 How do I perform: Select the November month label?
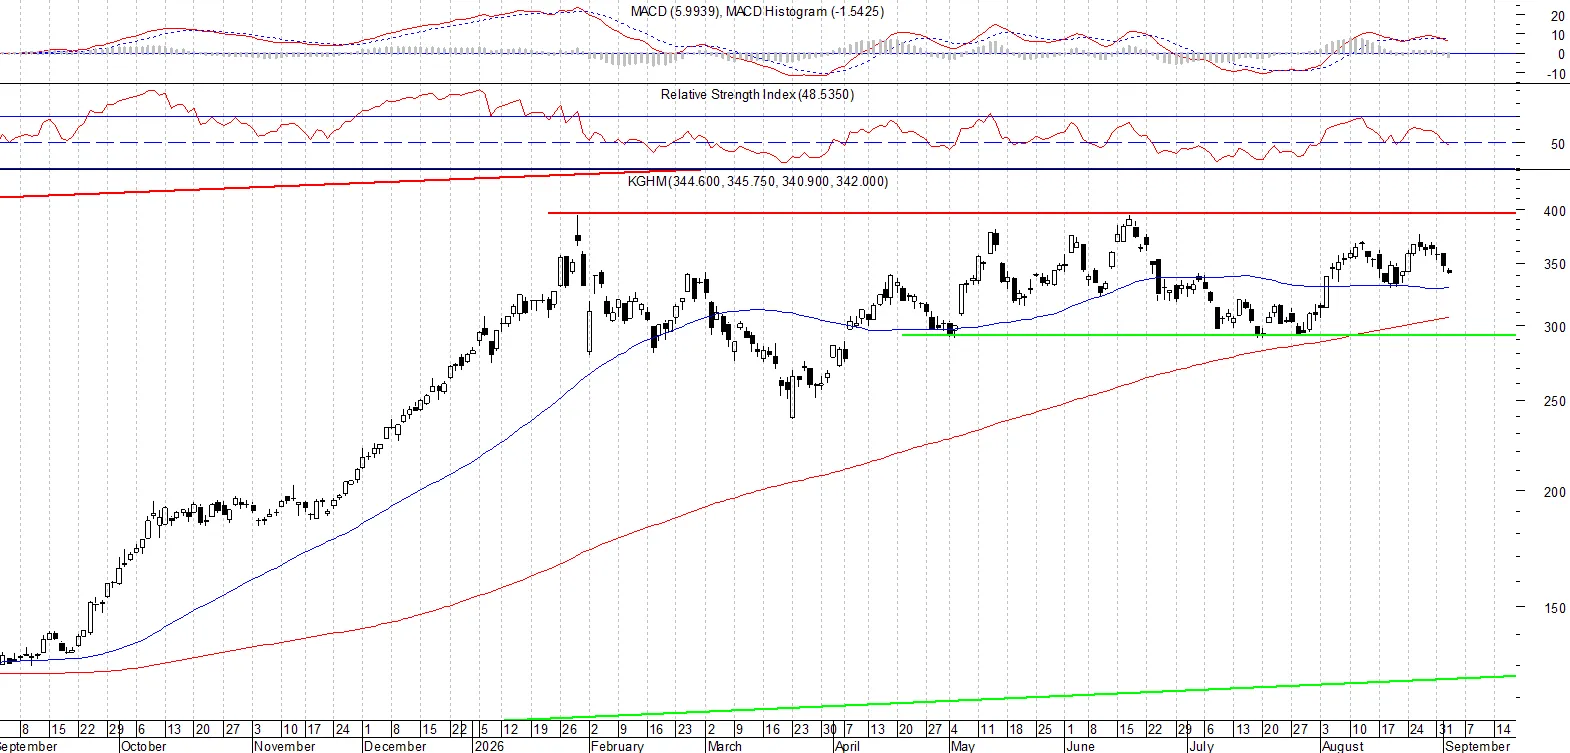click(x=285, y=746)
